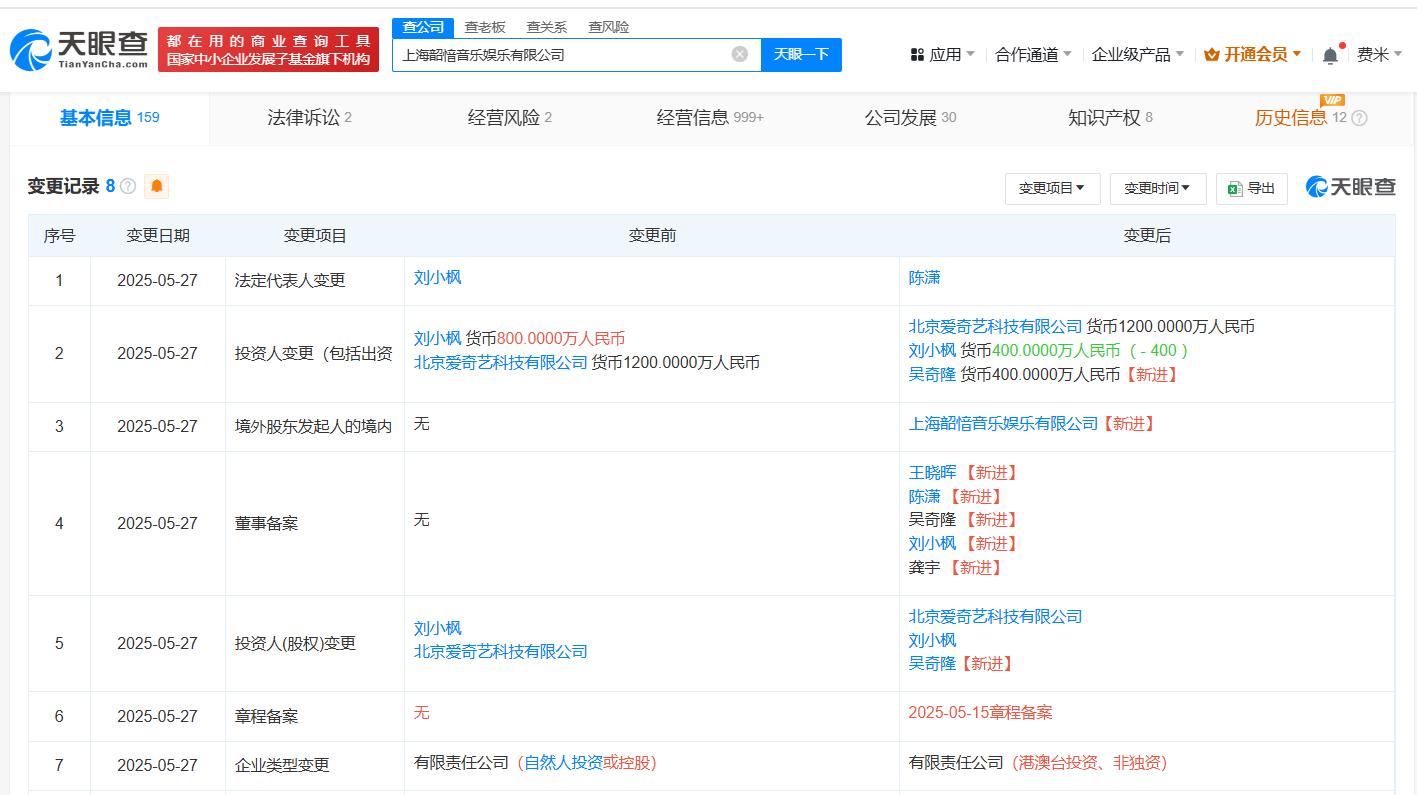1417x795 pixels.
Task: Open the 变更时间 filter dropdown
Action: (1158, 188)
